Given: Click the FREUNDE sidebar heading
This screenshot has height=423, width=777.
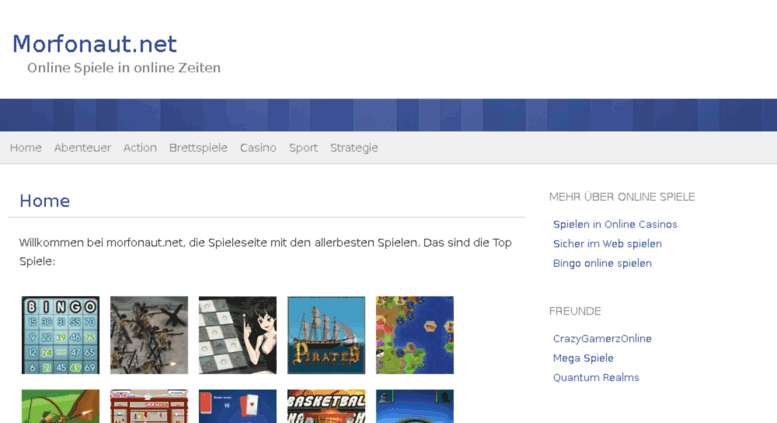Looking at the screenshot, I should click(575, 311).
